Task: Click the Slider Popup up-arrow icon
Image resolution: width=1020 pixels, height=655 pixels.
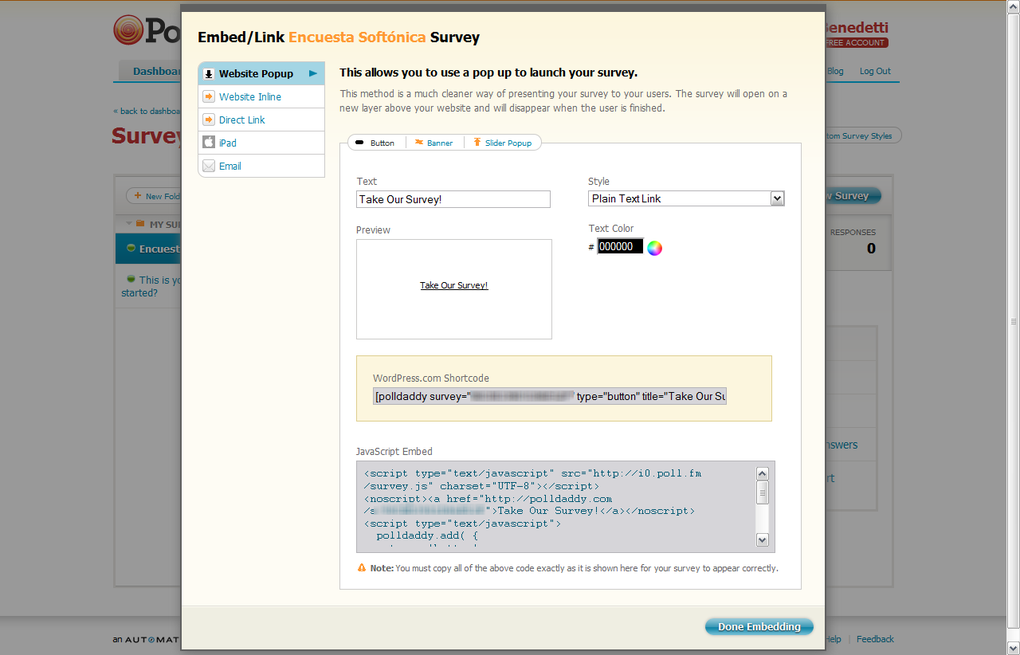Action: [477, 142]
